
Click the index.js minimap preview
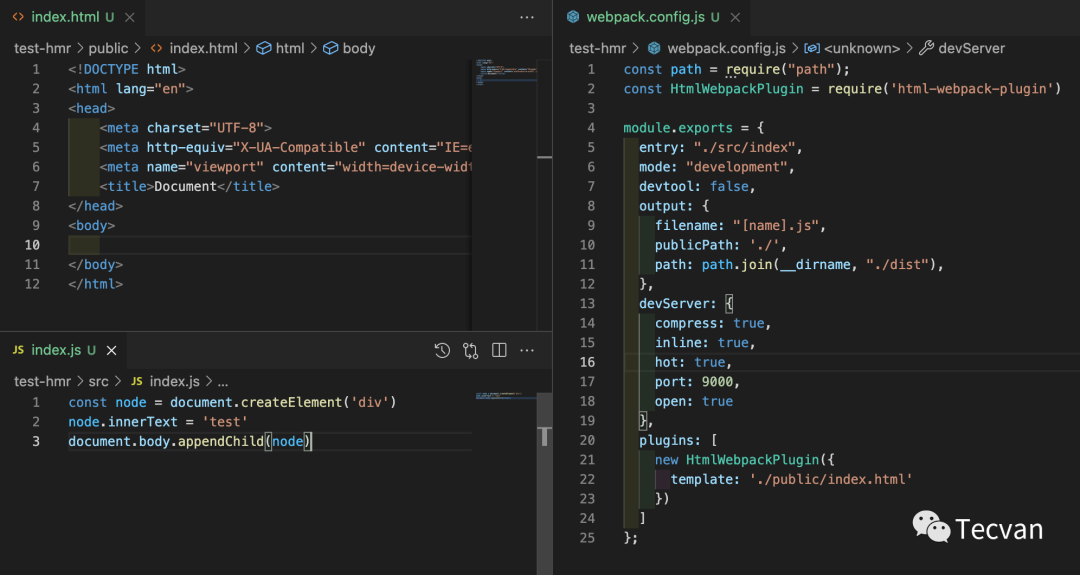[506, 396]
